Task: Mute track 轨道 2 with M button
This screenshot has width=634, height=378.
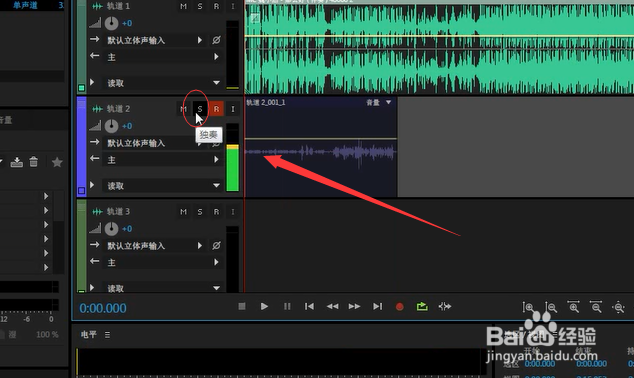Action: pos(183,109)
